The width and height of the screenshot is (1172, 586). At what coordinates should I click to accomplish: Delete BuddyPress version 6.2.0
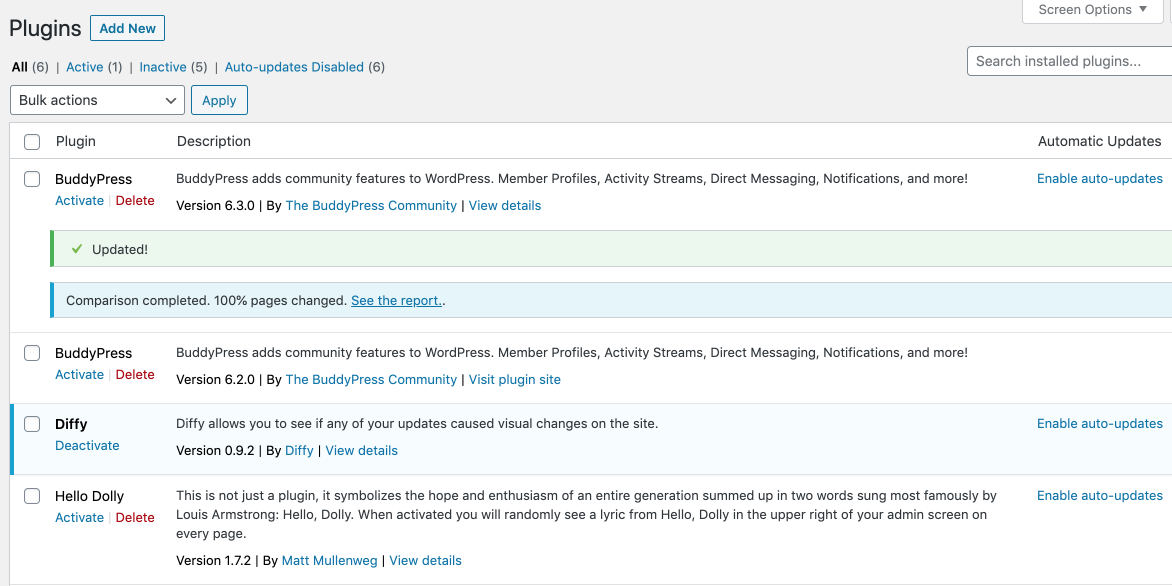coord(135,374)
